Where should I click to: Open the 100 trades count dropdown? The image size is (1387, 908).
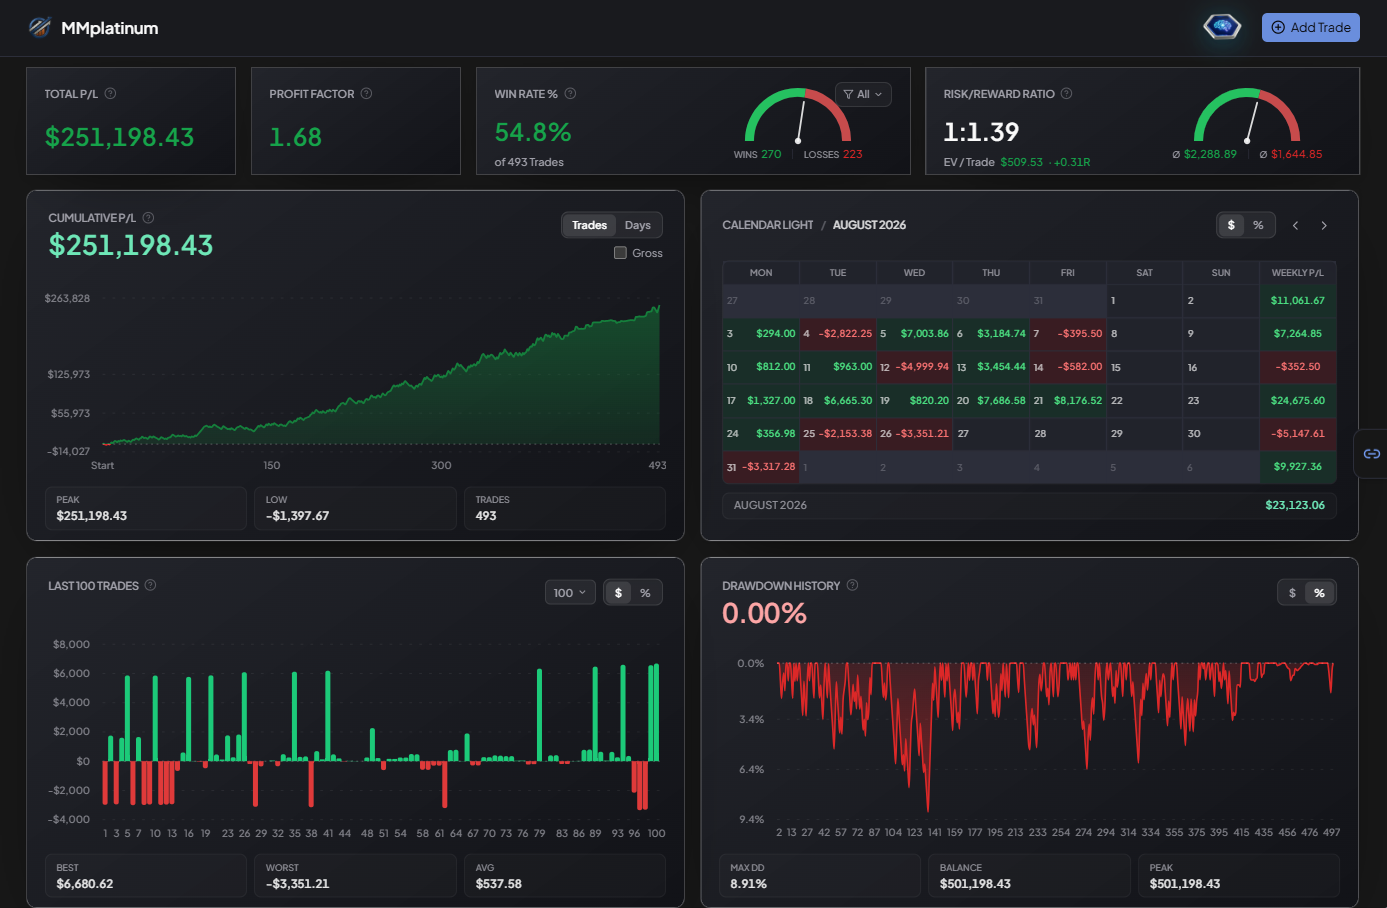tap(570, 593)
